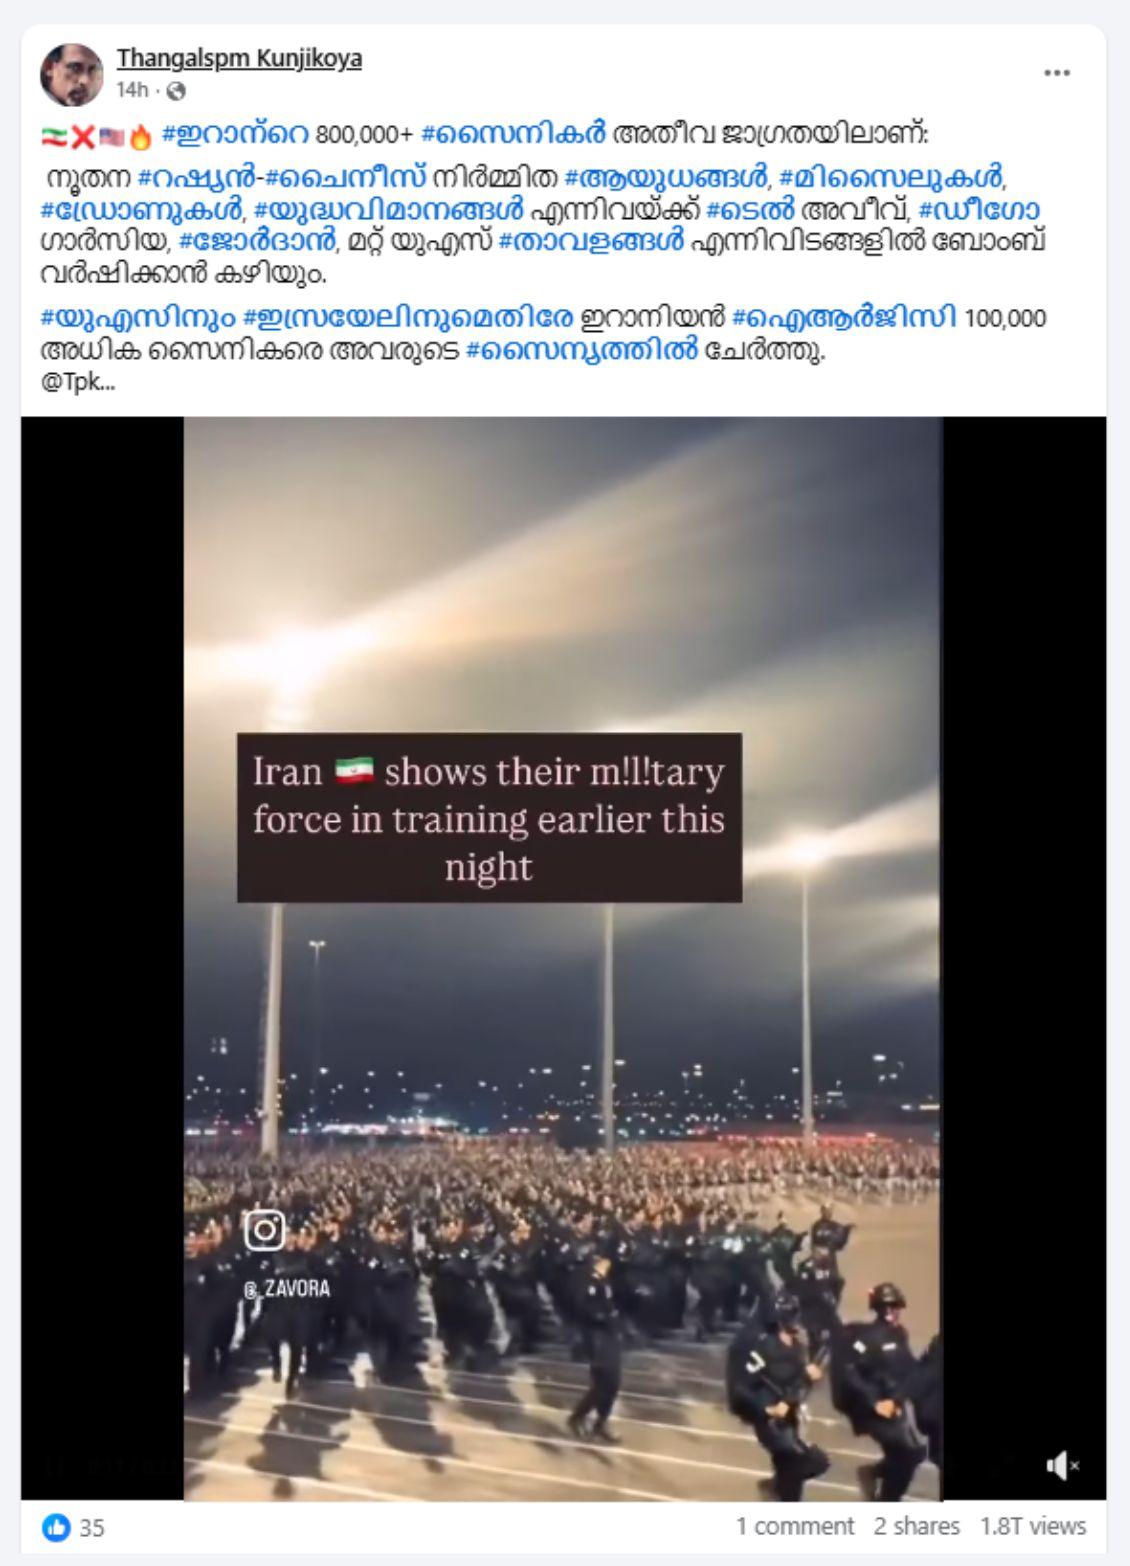Open the #സൈനികർ hashtag

click(x=514, y=135)
